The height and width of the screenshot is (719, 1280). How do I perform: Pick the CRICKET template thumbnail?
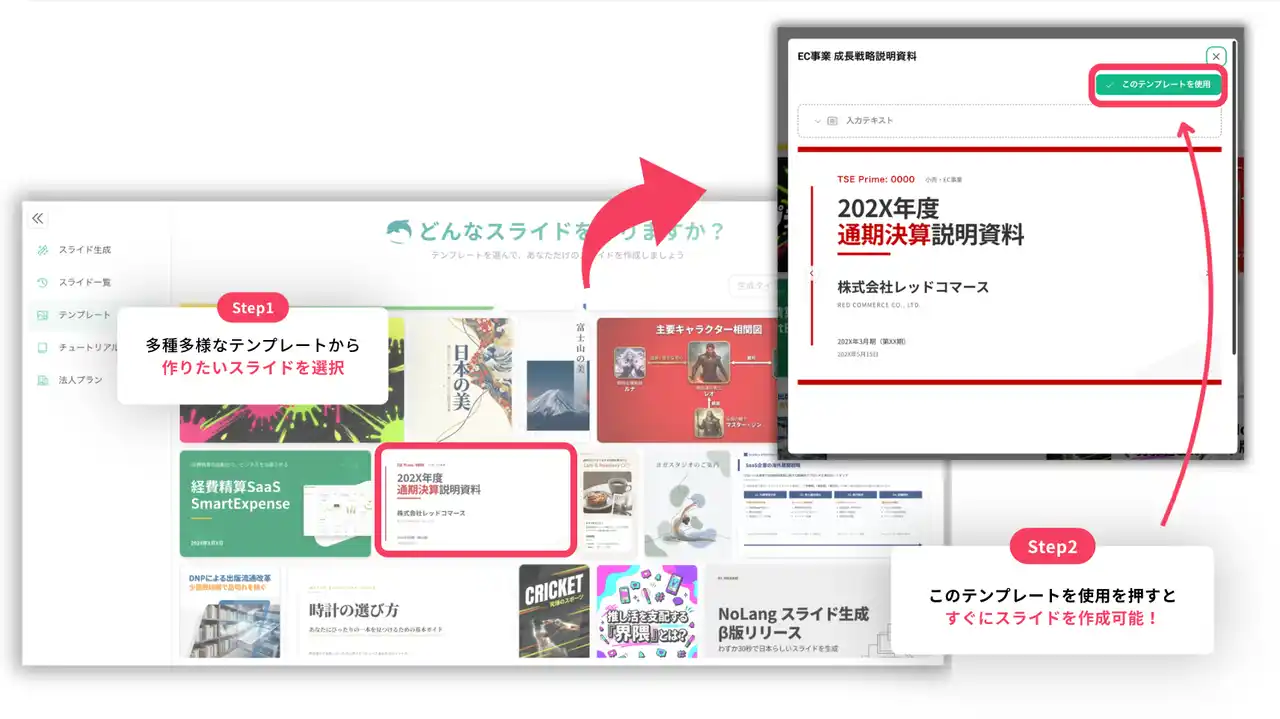tap(553, 610)
